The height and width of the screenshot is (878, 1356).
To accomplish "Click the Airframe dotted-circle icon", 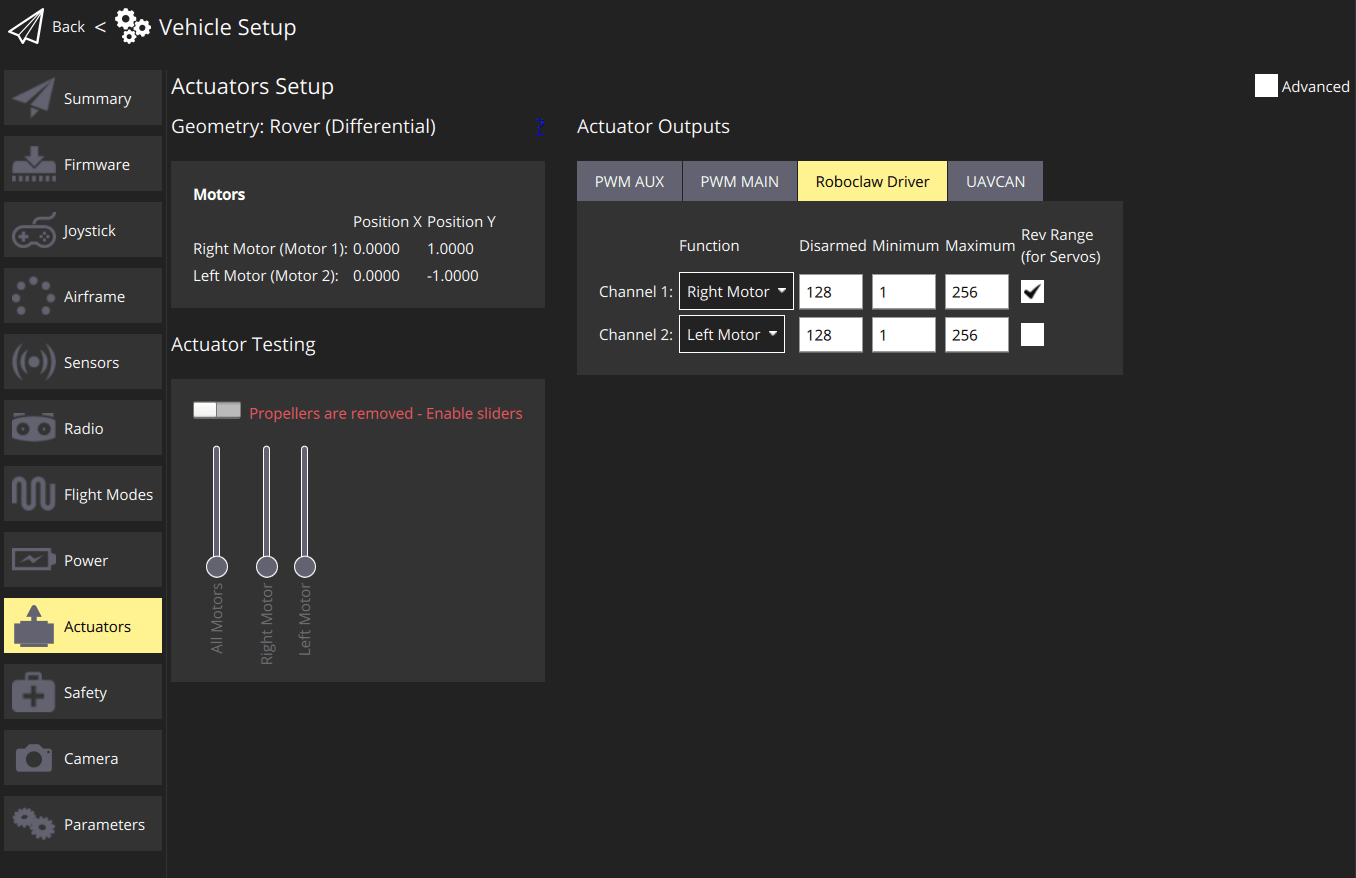I will pos(34,297).
